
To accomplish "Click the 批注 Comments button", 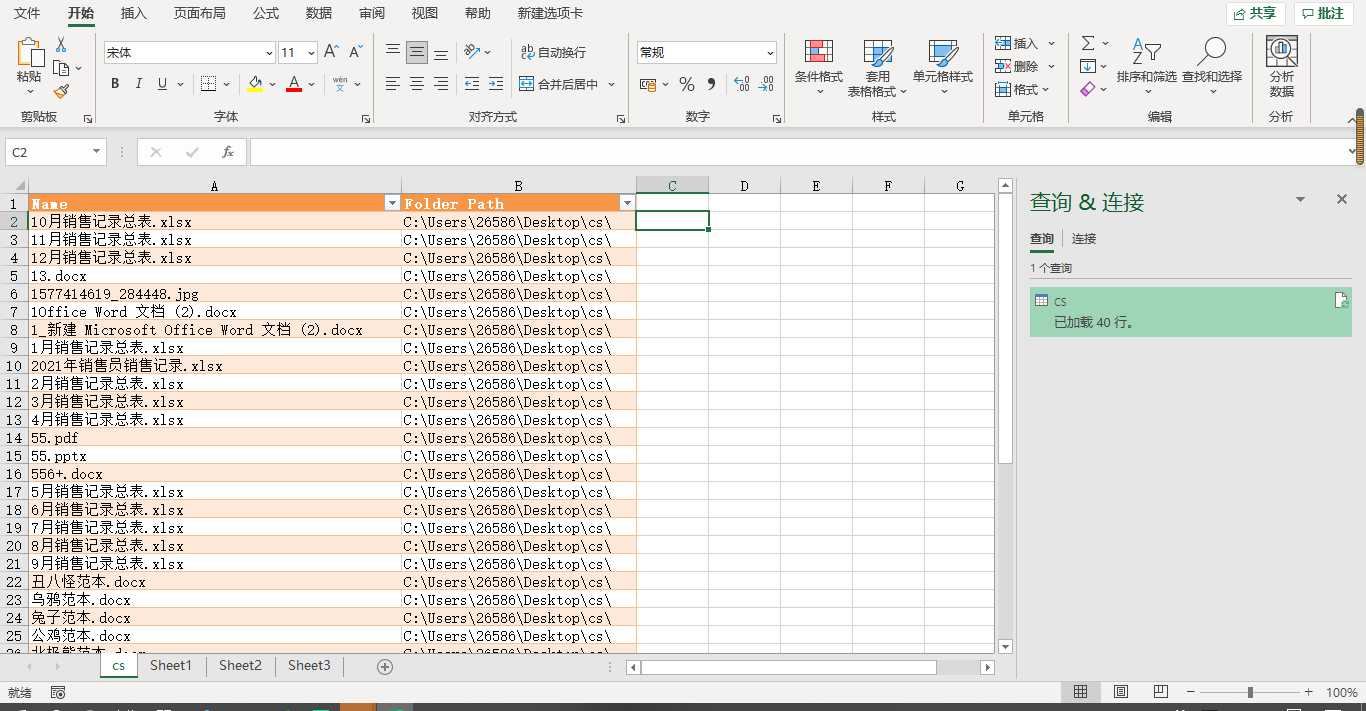I will coord(1324,13).
